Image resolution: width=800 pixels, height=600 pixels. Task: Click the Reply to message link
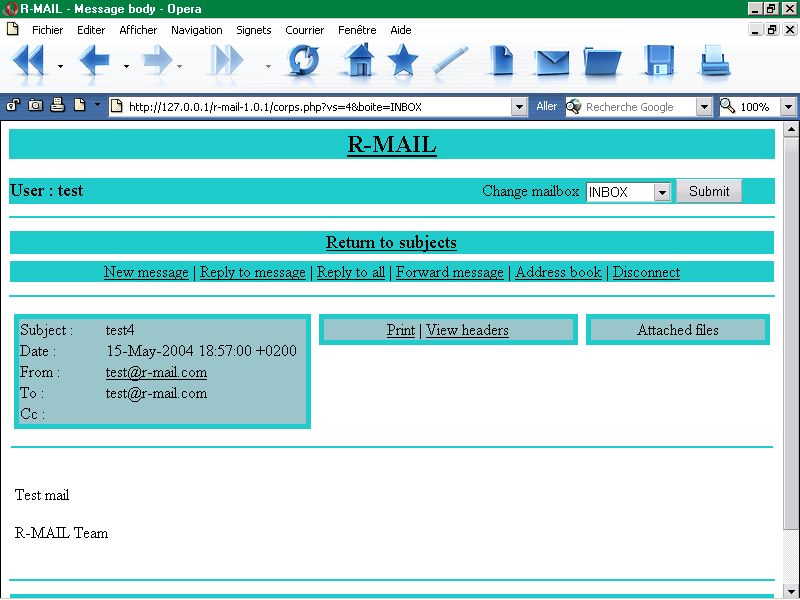(252, 272)
